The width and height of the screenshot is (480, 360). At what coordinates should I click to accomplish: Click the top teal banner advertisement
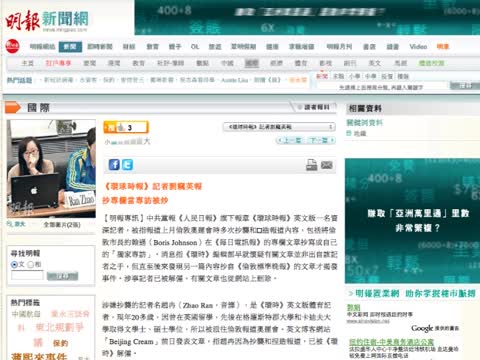coord(307,17)
